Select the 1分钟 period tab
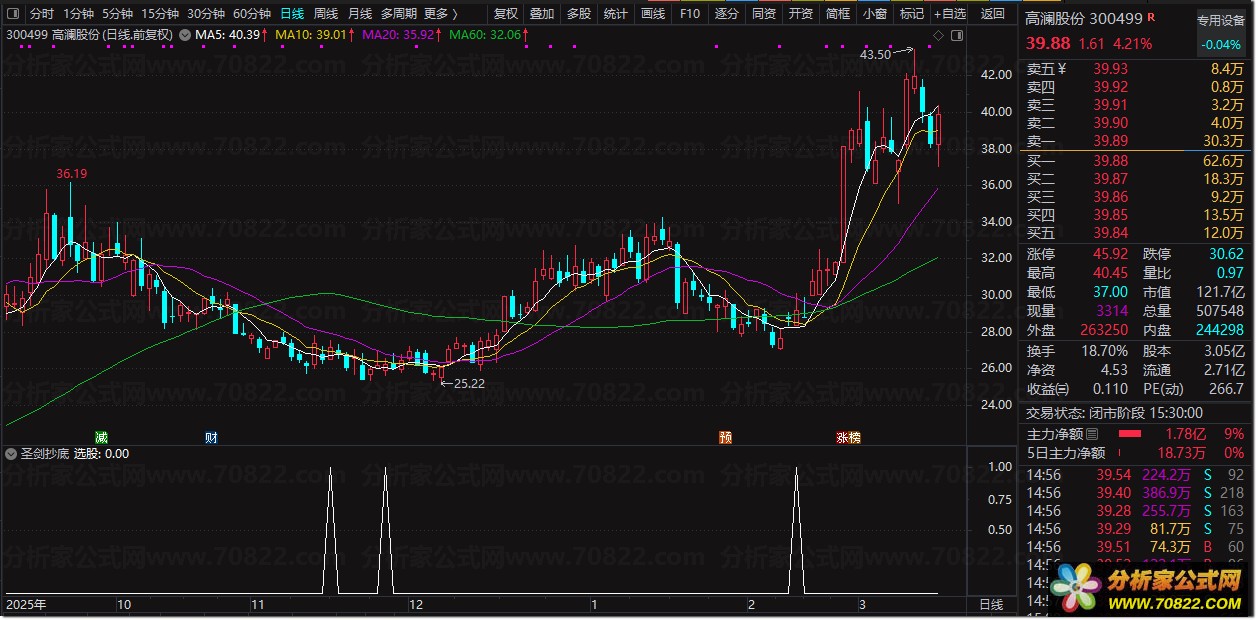The image size is (1258, 620). [x=78, y=14]
